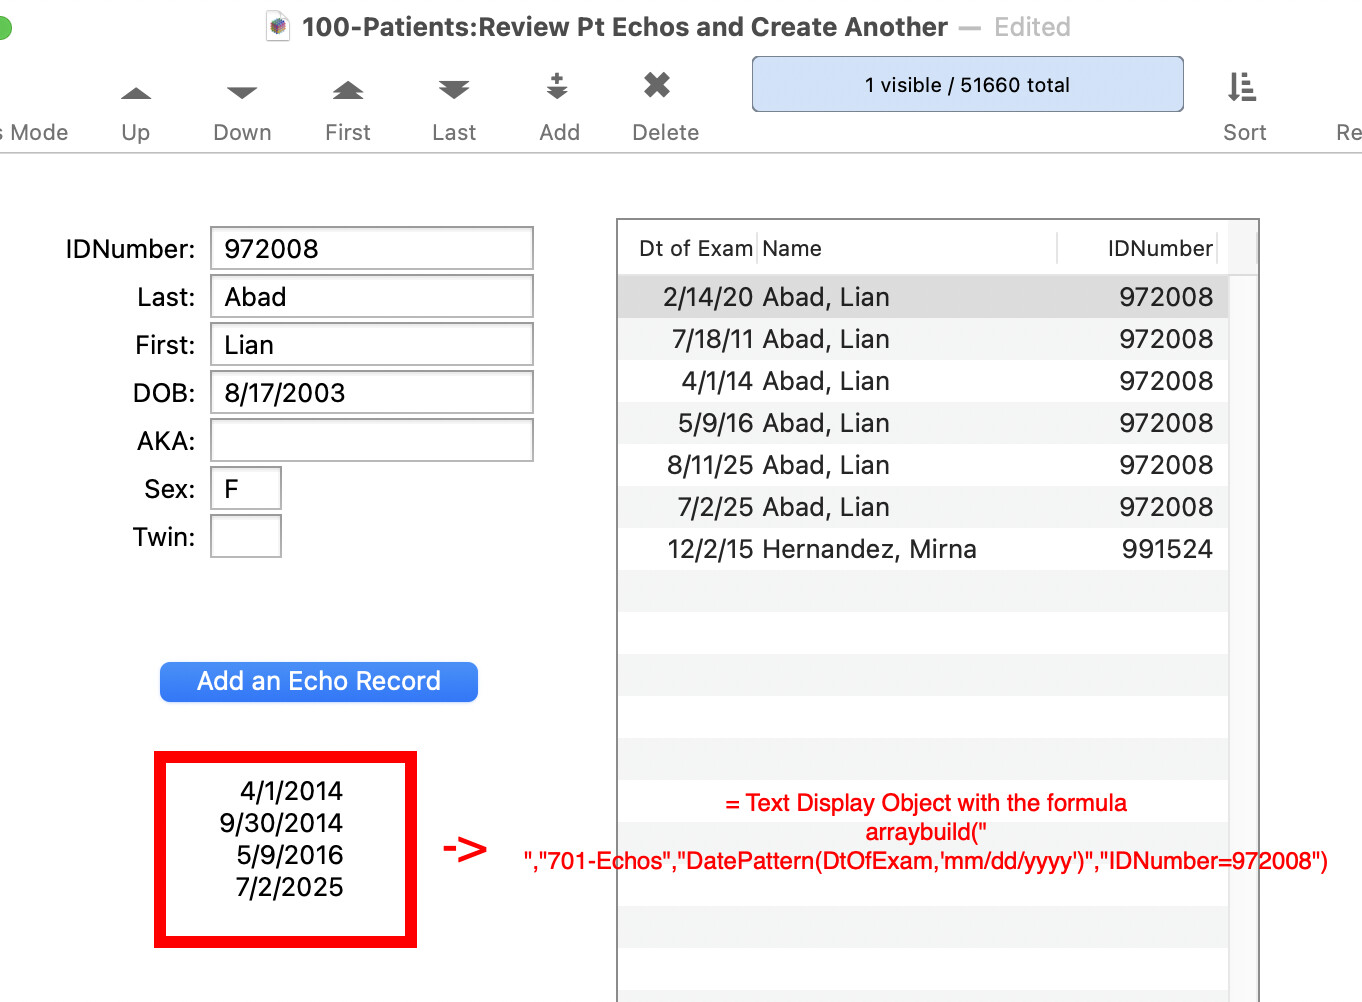Click the IDNumber column header in list
Viewport: 1362px width, 1002px height.
(x=1159, y=249)
